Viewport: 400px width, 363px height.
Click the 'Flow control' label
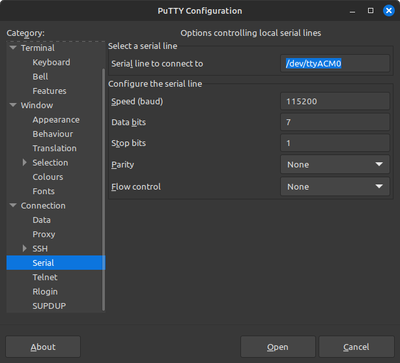[136, 187]
